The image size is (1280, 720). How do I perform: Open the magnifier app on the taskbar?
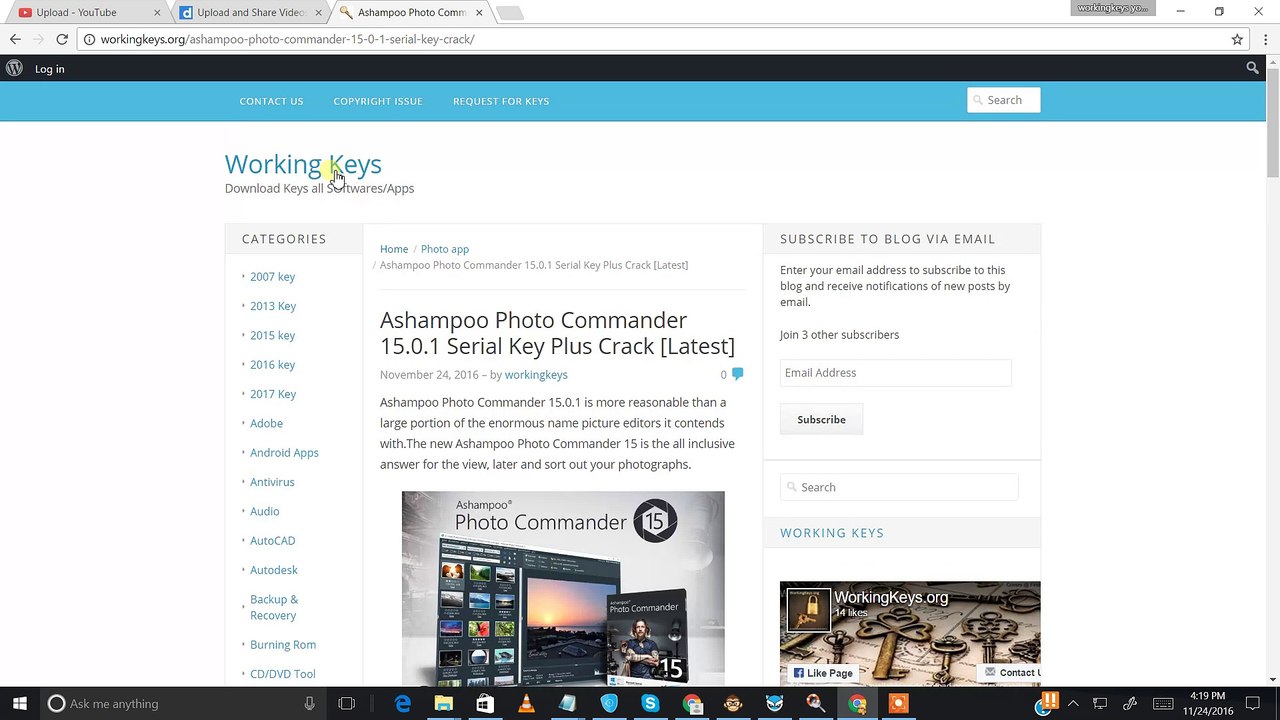coord(815,703)
